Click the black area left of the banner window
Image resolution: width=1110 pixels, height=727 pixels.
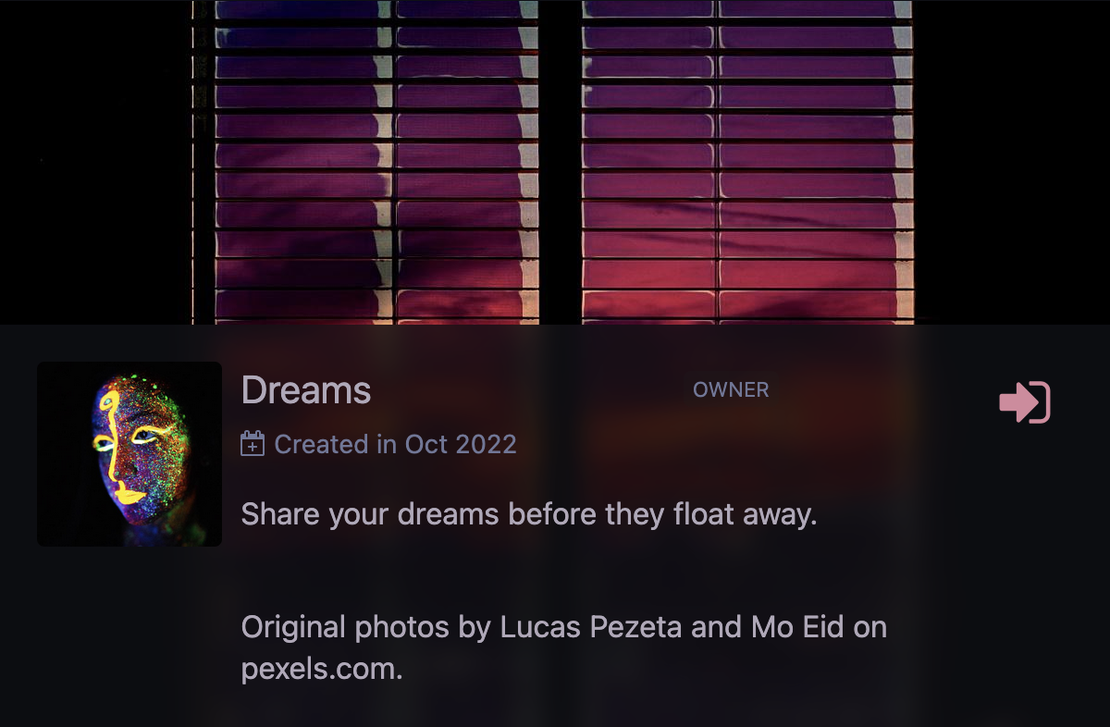(95, 160)
